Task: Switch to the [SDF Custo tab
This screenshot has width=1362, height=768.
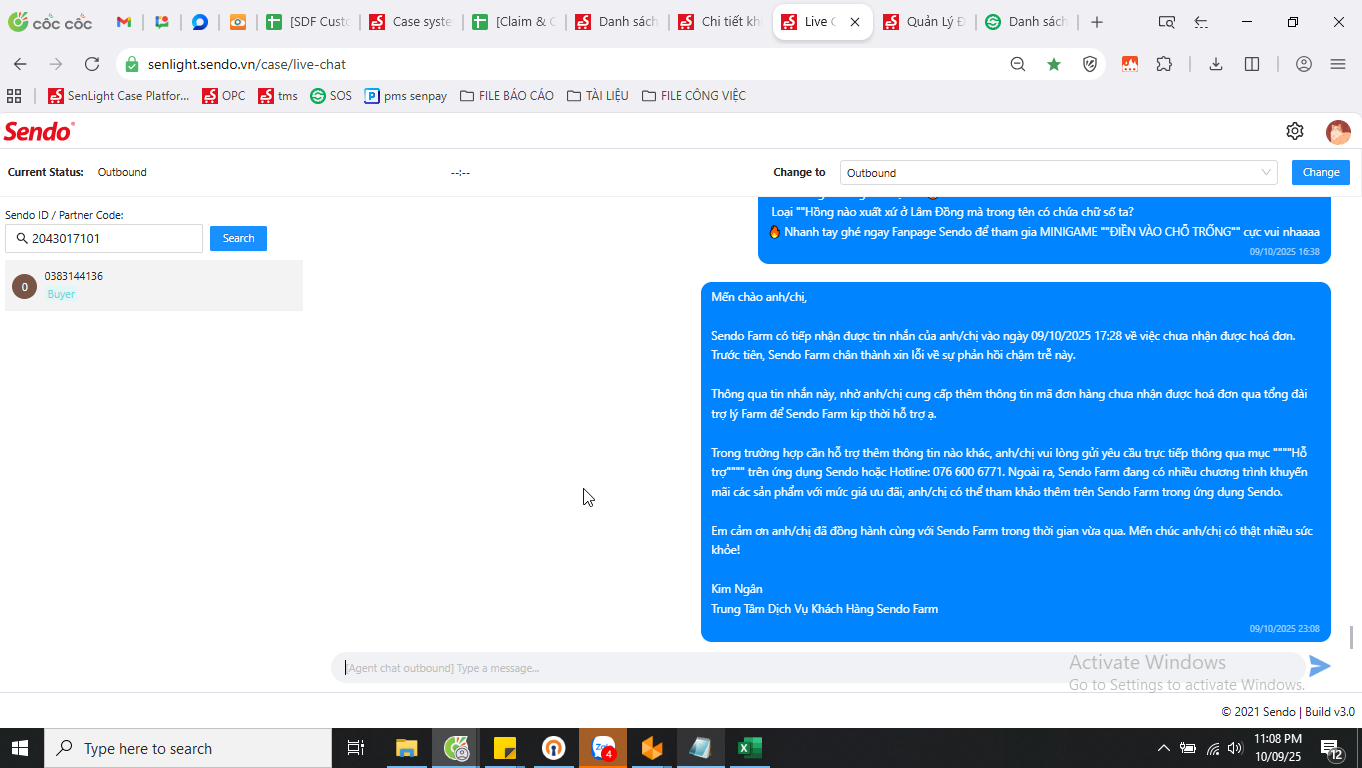Action: coord(308,22)
